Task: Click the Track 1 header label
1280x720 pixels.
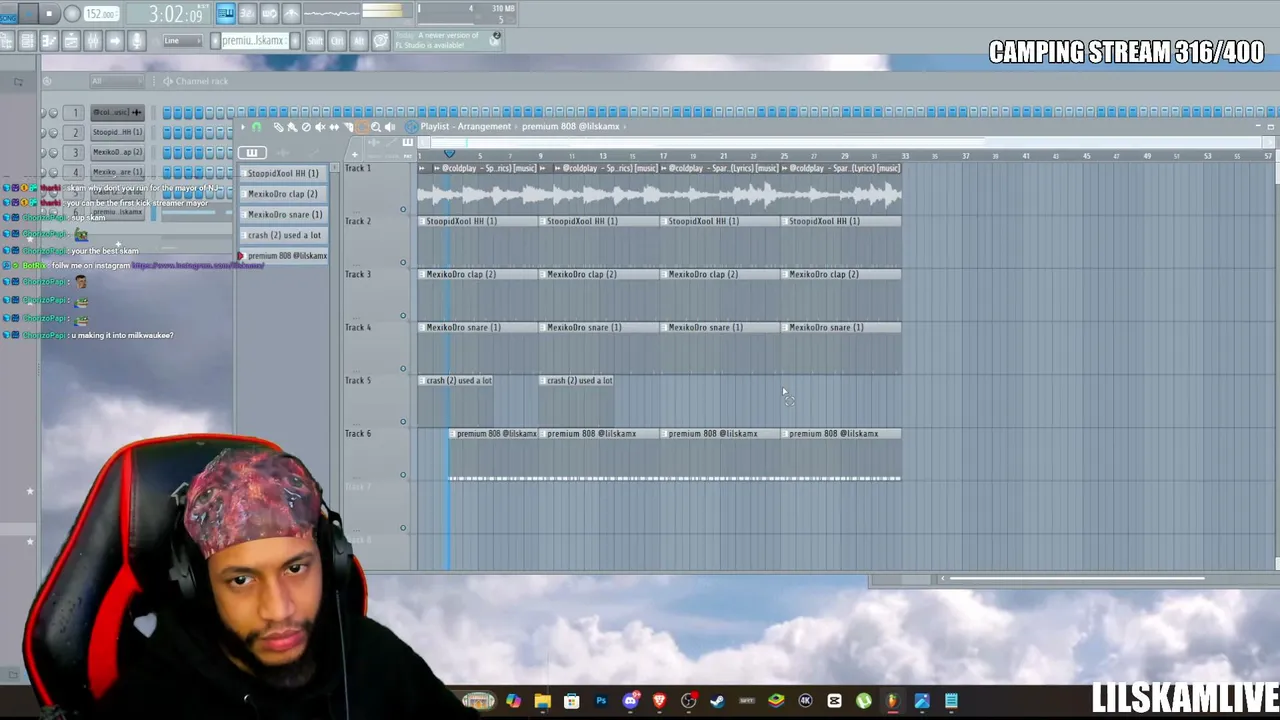Action: click(358, 168)
